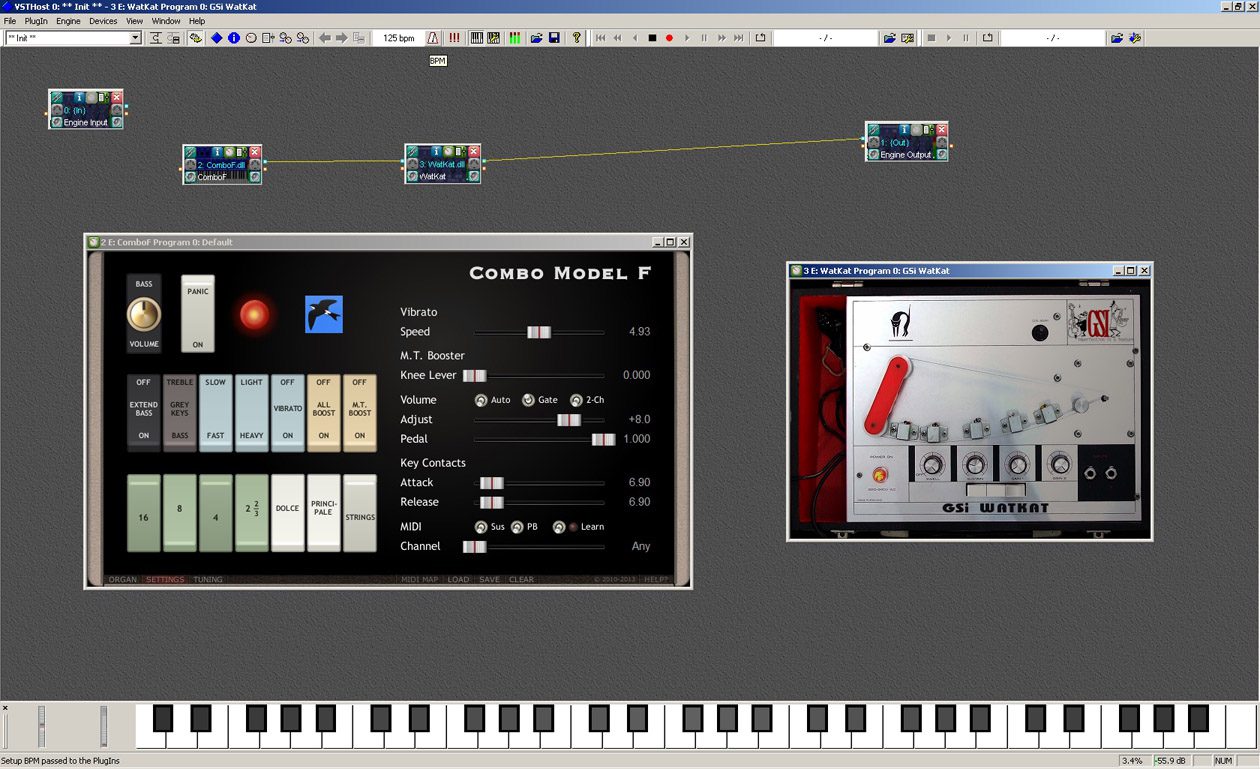Click the edit pencil icon on Engine Input node

coord(56,98)
